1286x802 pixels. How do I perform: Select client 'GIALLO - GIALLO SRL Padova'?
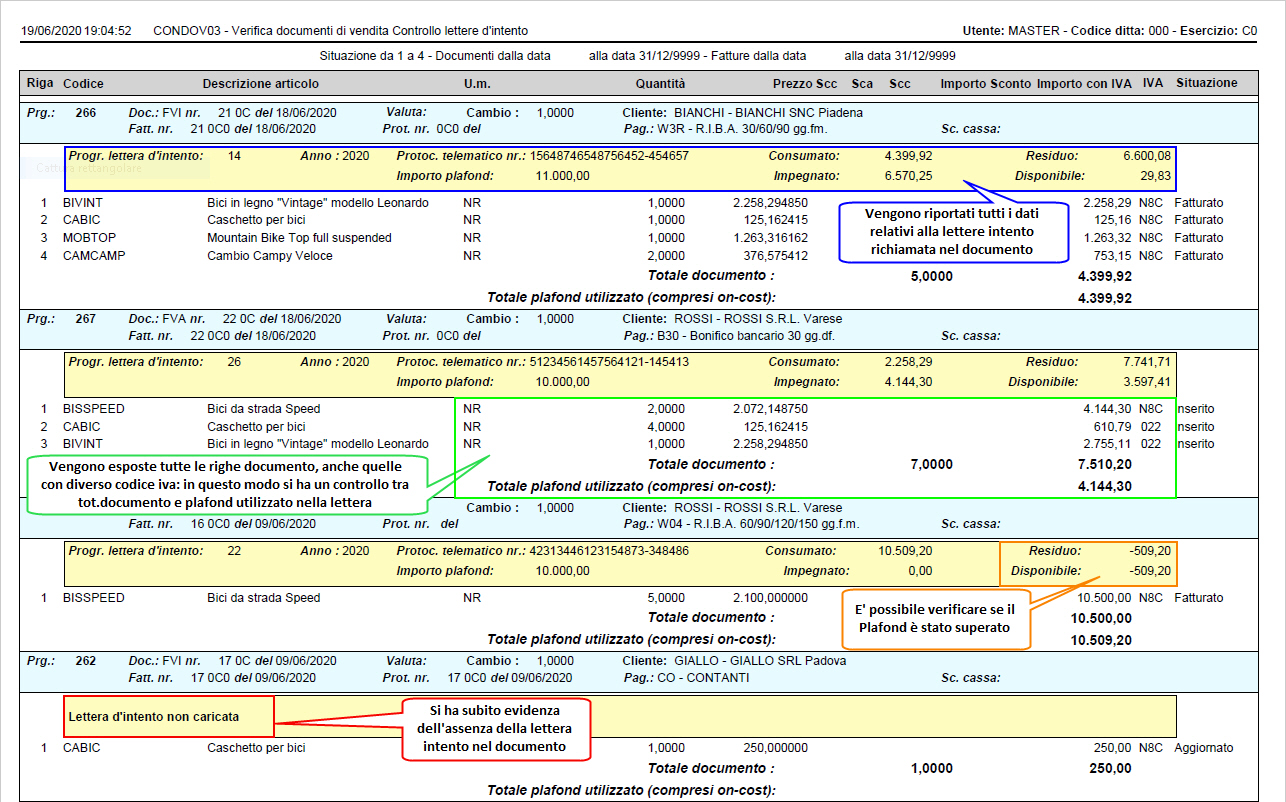click(760, 661)
